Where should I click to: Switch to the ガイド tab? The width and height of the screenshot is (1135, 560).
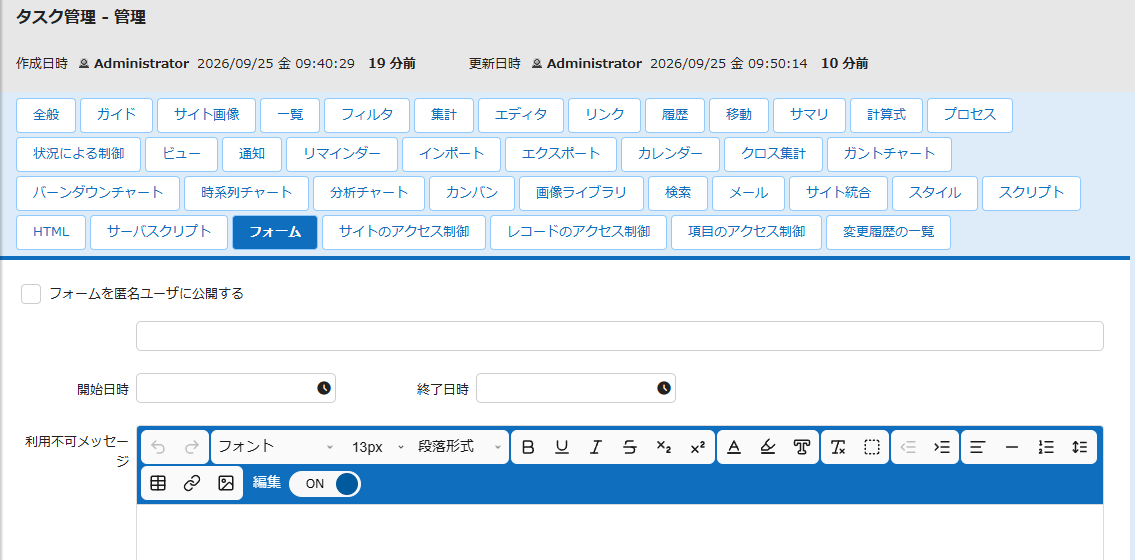pyautogui.click(x=117, y=115)
